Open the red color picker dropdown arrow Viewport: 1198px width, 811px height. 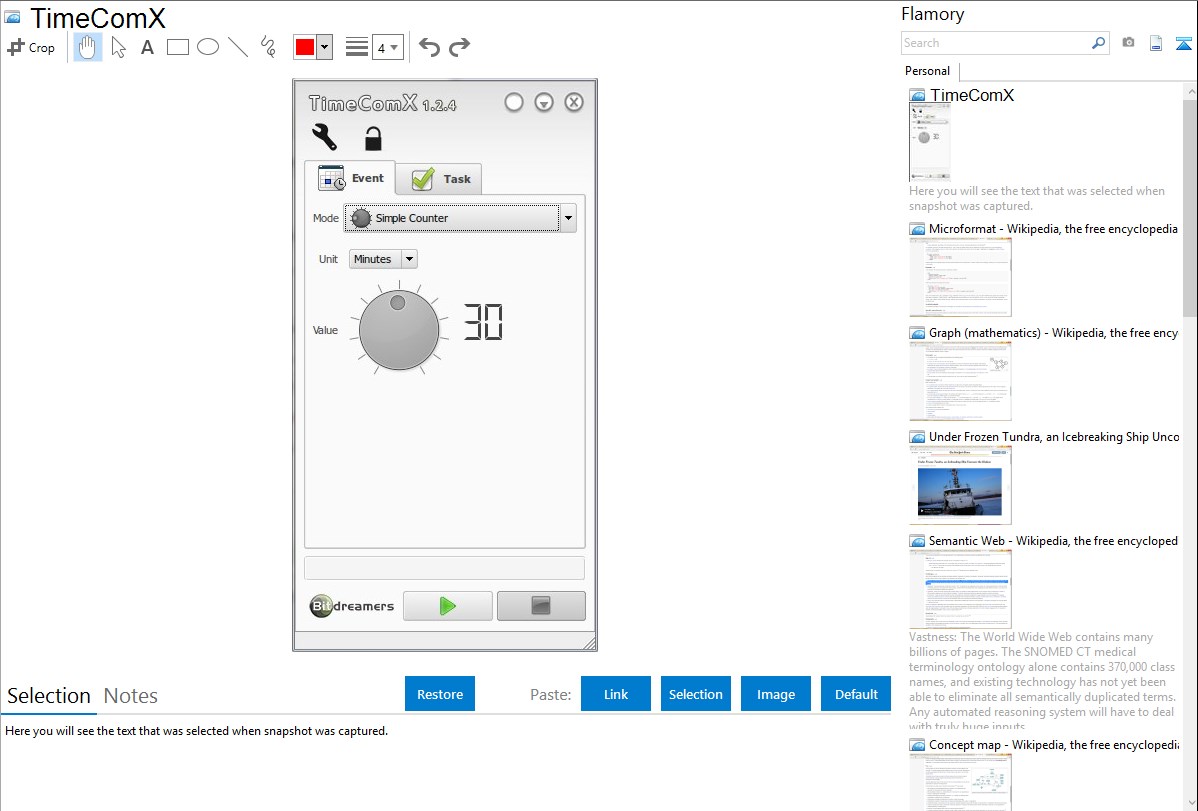click(325, 47)
